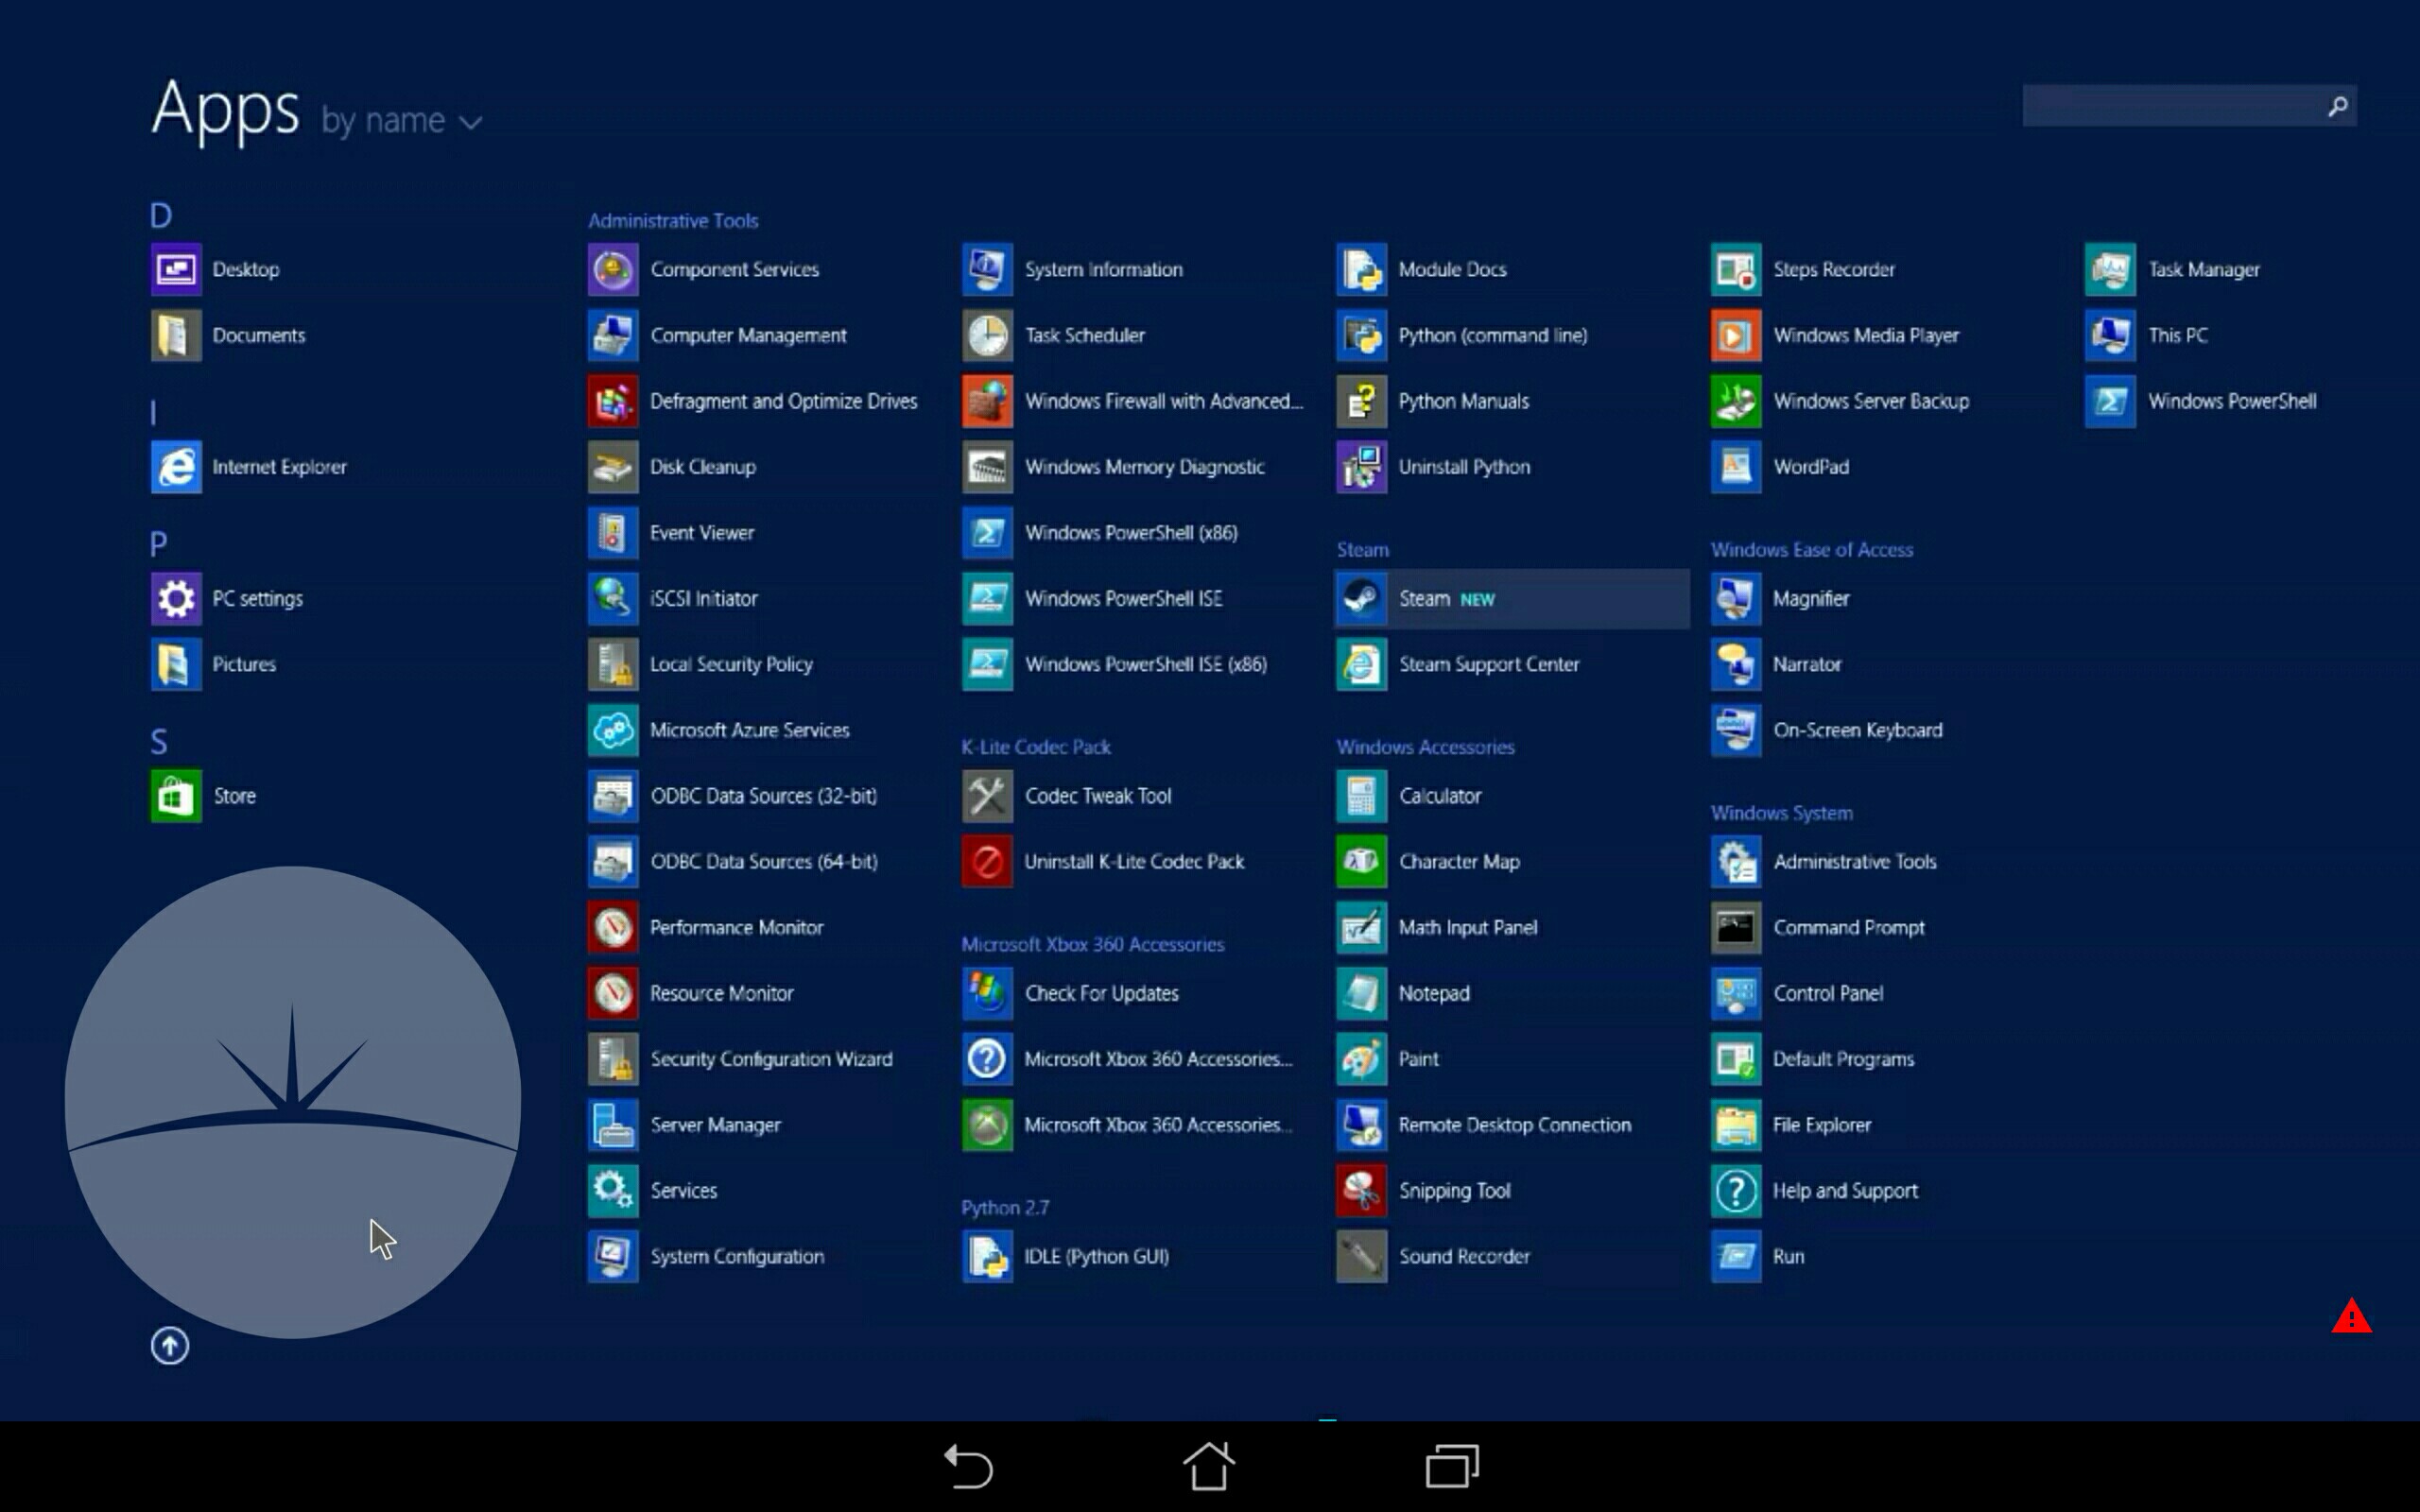Click the up arrow to return to Start
Image resolution: width=2420 pixels, height=1512 pixels.
[x=170, y=1346]
